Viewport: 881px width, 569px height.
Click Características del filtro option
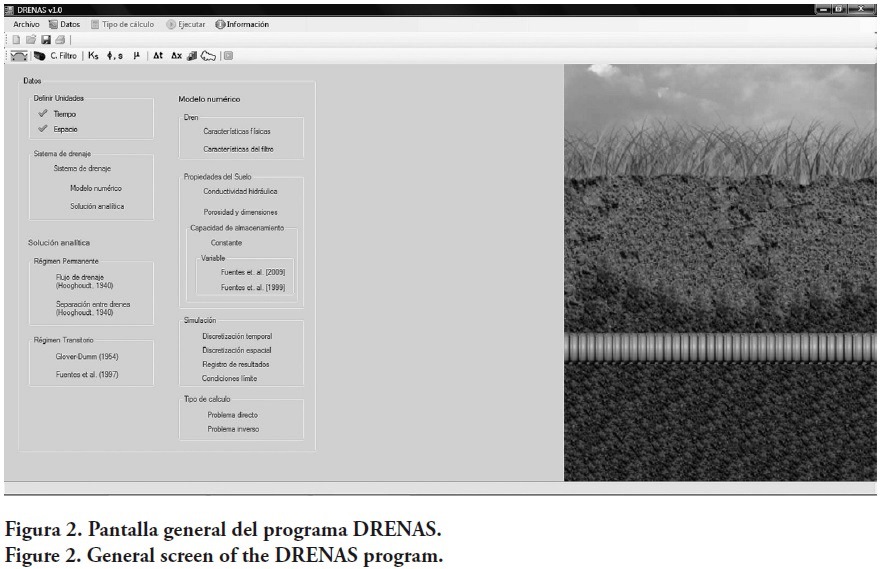[x=238, y=149]
